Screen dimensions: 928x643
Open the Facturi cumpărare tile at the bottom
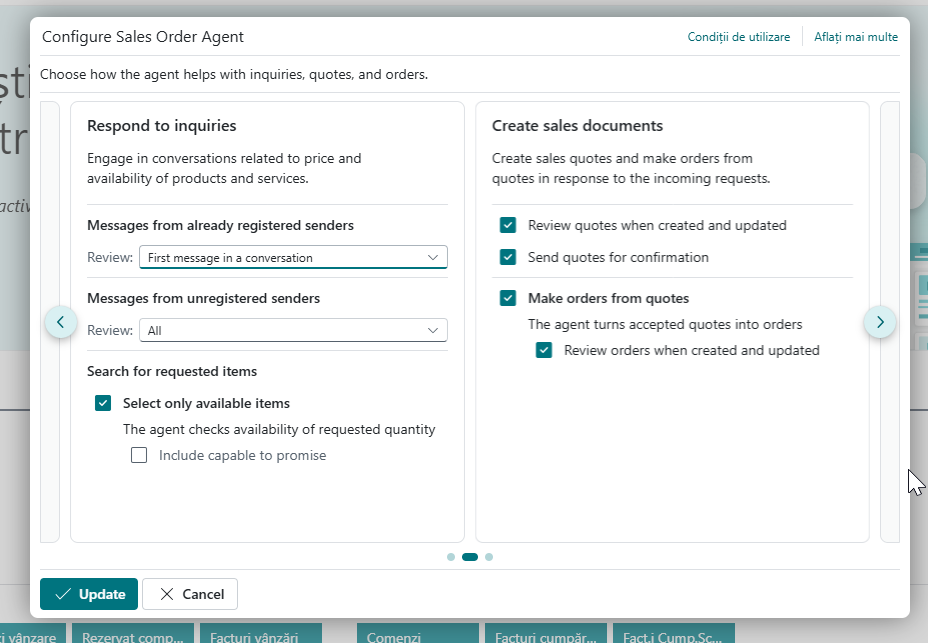pyautogui.click(x=545, y=635)
